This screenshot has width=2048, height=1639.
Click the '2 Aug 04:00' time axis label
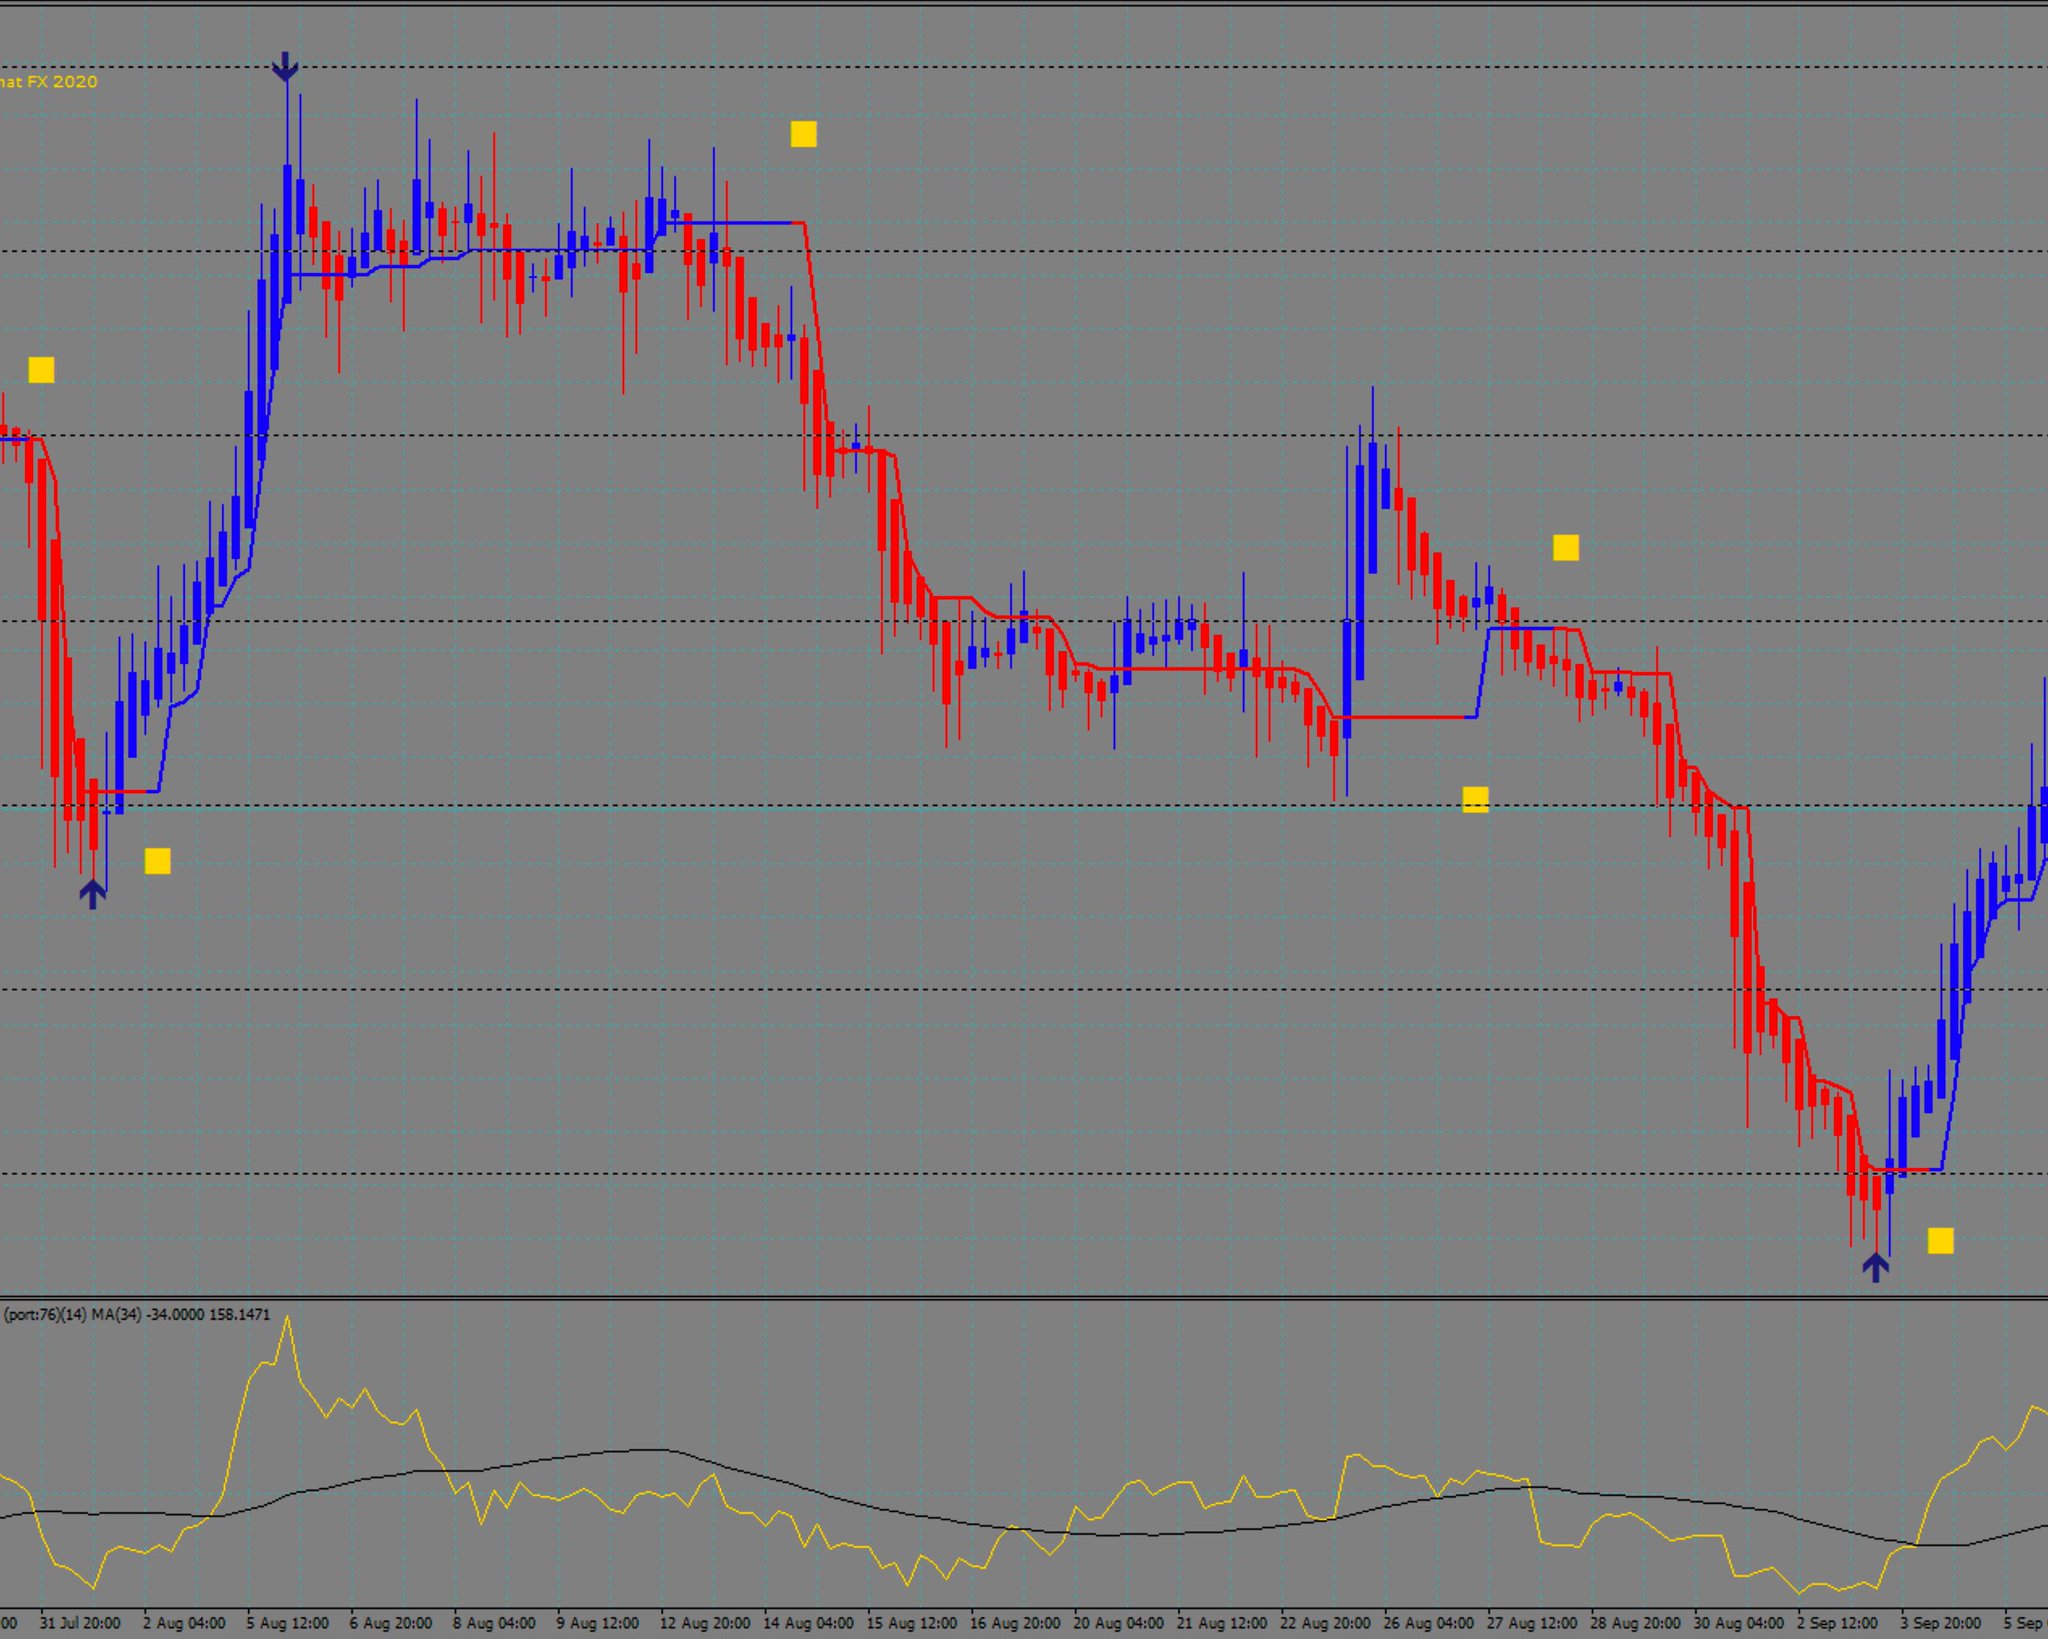coord(184,1623)
